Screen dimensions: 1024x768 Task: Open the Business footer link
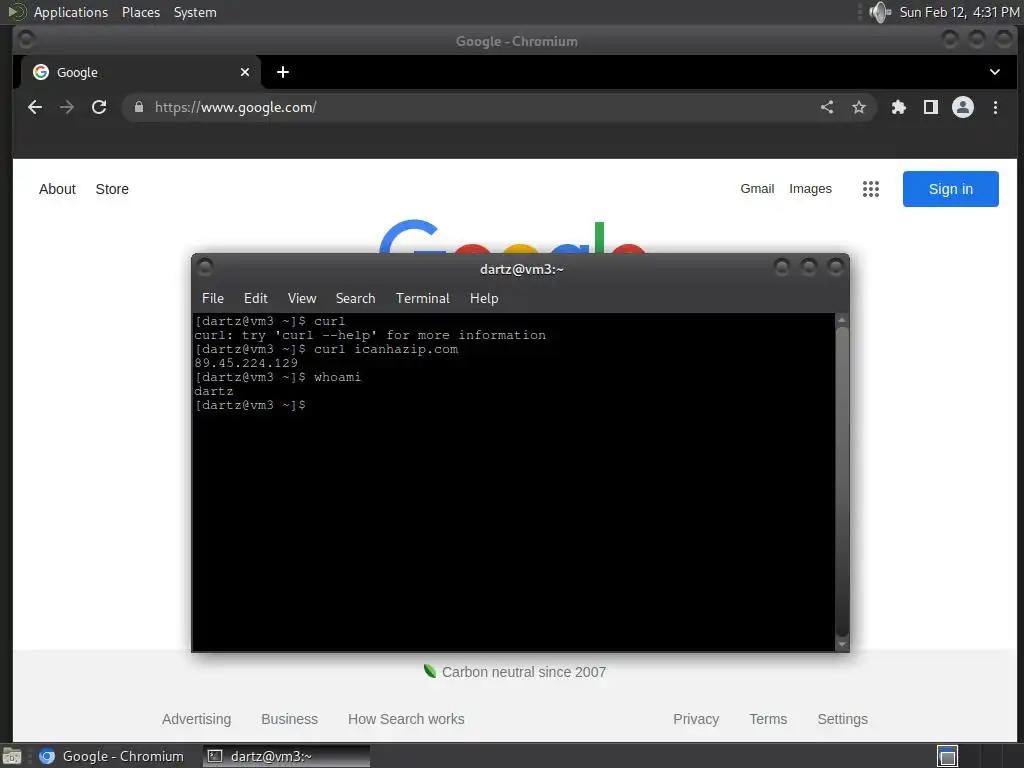(x=289, y=719)
